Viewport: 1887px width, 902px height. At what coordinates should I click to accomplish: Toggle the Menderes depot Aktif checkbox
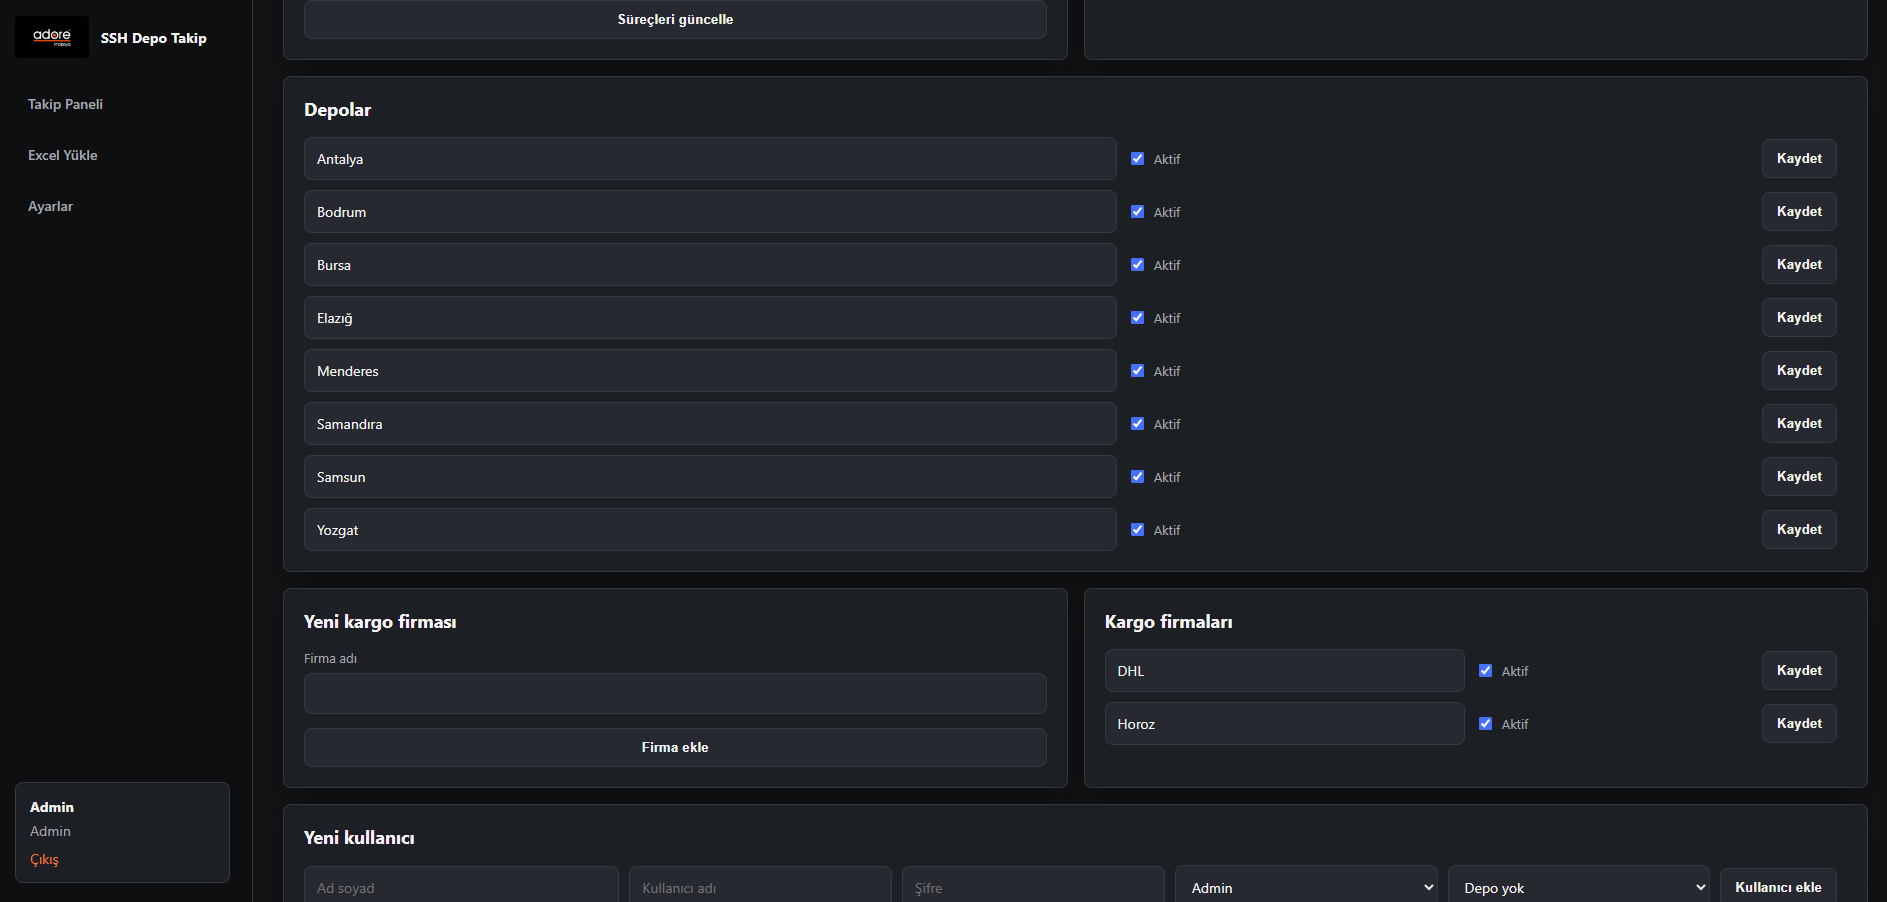pyautogui.click(x=1137, y=371)
